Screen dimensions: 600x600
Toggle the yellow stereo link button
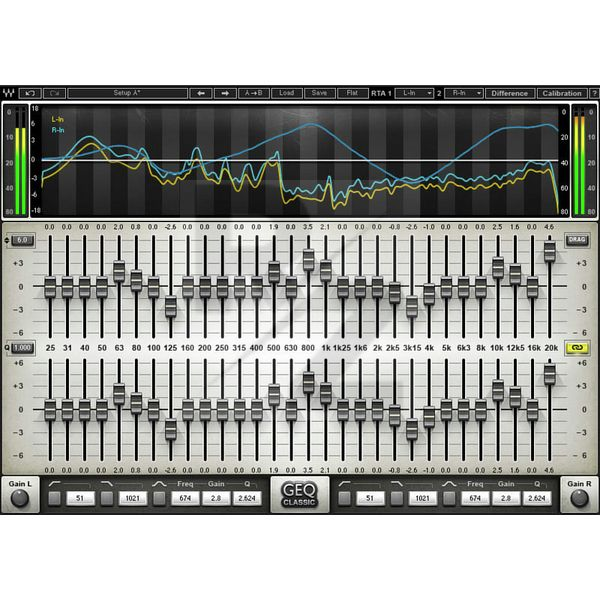click(577, 348)
